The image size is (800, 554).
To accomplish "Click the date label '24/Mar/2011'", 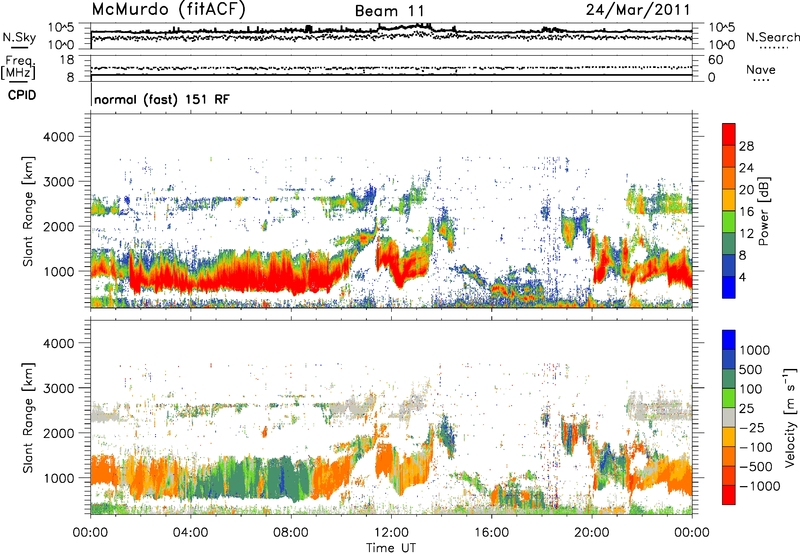I will click(638, 9).
